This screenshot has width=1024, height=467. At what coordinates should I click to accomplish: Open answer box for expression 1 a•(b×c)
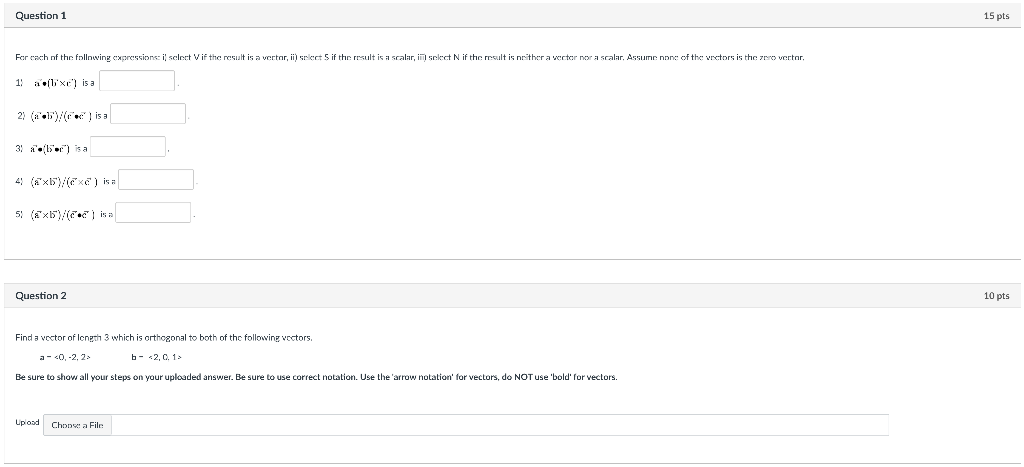click(136, 81)
